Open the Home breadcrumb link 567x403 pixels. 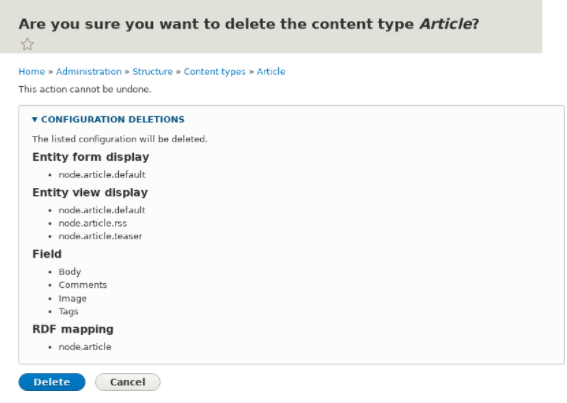coord(32,72)
